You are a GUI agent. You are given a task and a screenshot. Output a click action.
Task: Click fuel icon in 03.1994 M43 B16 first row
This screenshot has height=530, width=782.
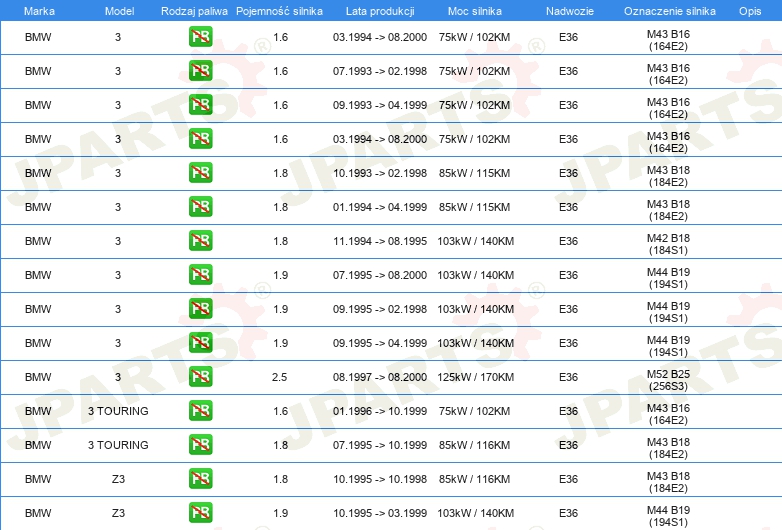pyautogui.click(x=200, y=37)
